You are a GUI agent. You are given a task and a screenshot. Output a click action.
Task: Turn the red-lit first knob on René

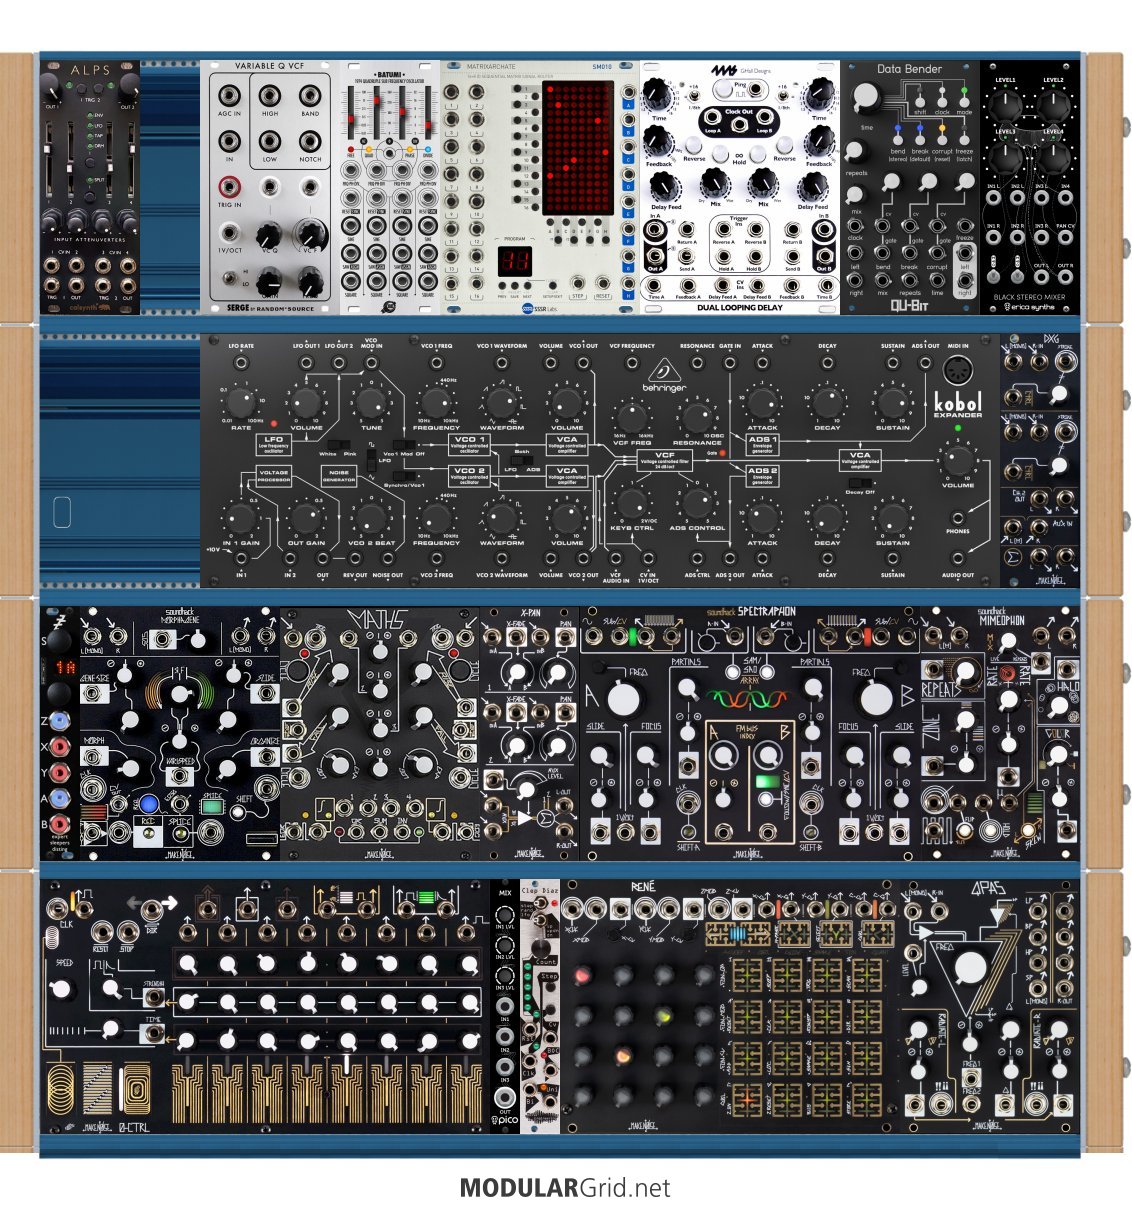tap(580, 976)
